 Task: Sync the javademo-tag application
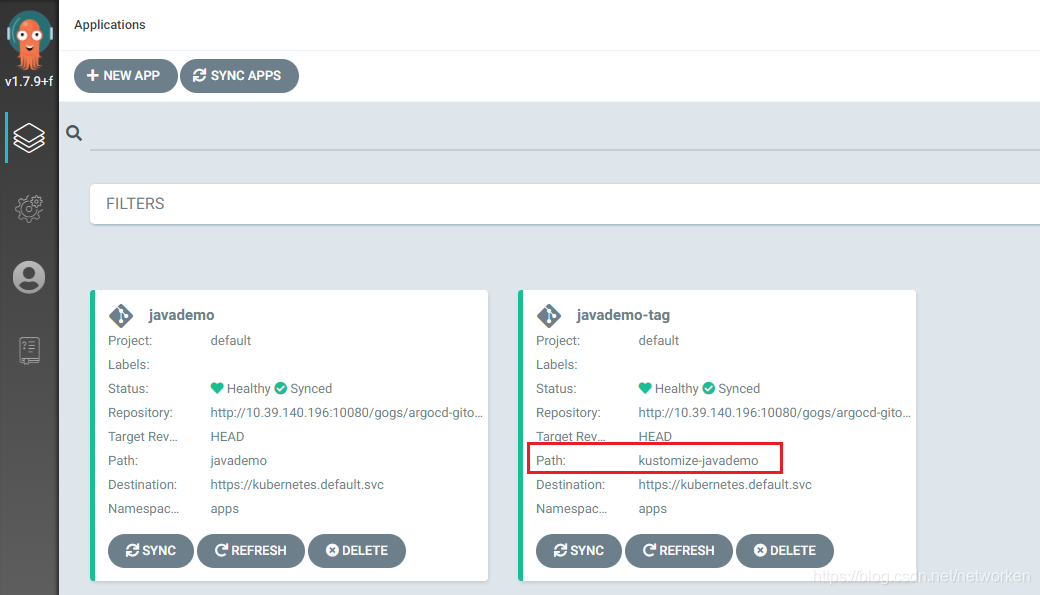578,550
